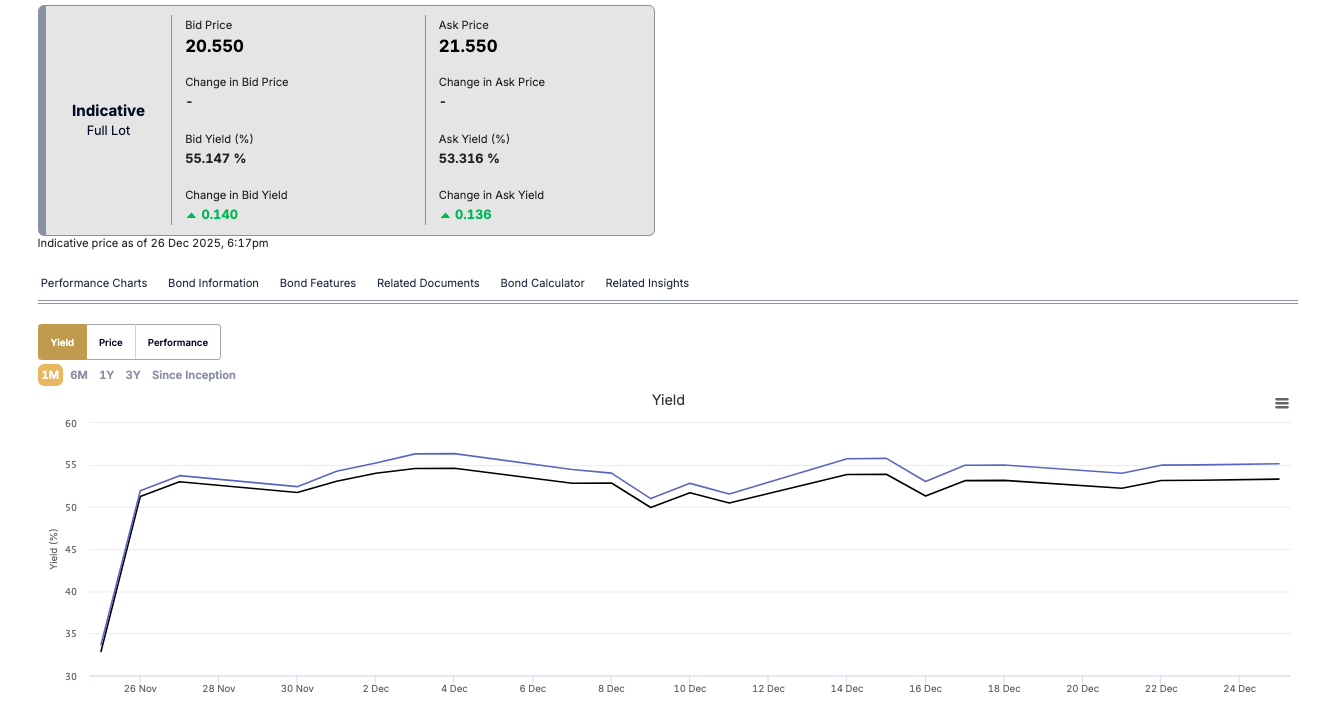View the Related Documents tab
Image resolution: width=1338 pixels, height=707 pixels.
click(x=428, y=283)
